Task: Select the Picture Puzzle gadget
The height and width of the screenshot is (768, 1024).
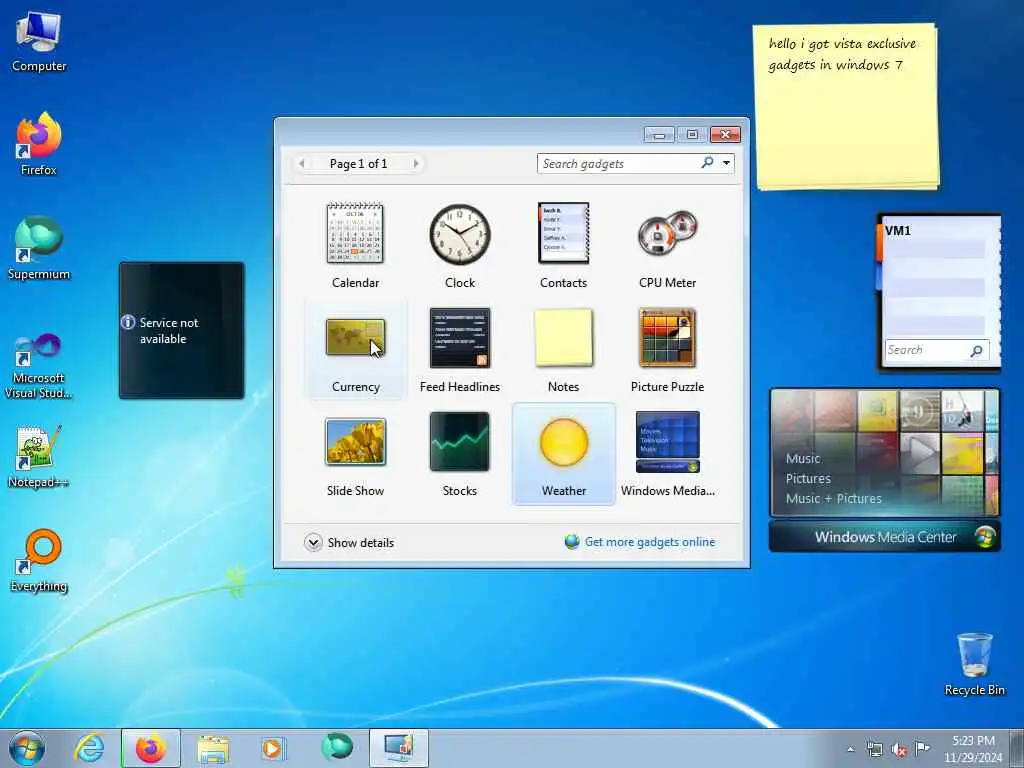Action: [x=667, y=349]
